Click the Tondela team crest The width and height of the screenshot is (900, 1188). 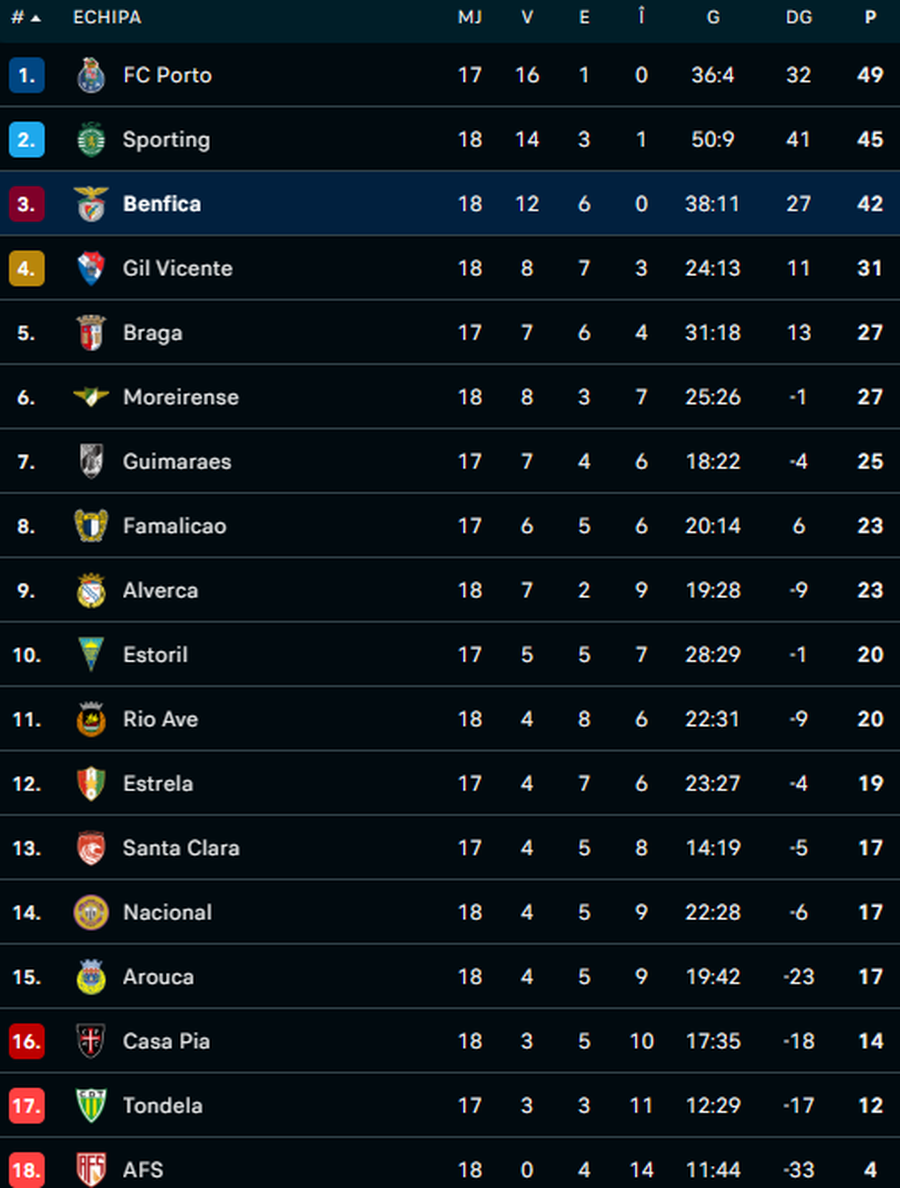point(91,1106)
